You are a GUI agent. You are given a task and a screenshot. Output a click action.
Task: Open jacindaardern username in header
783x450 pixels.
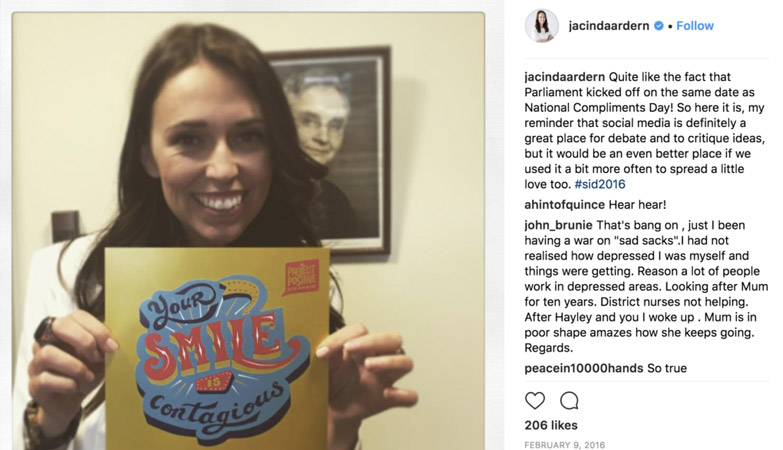[609, 26]
